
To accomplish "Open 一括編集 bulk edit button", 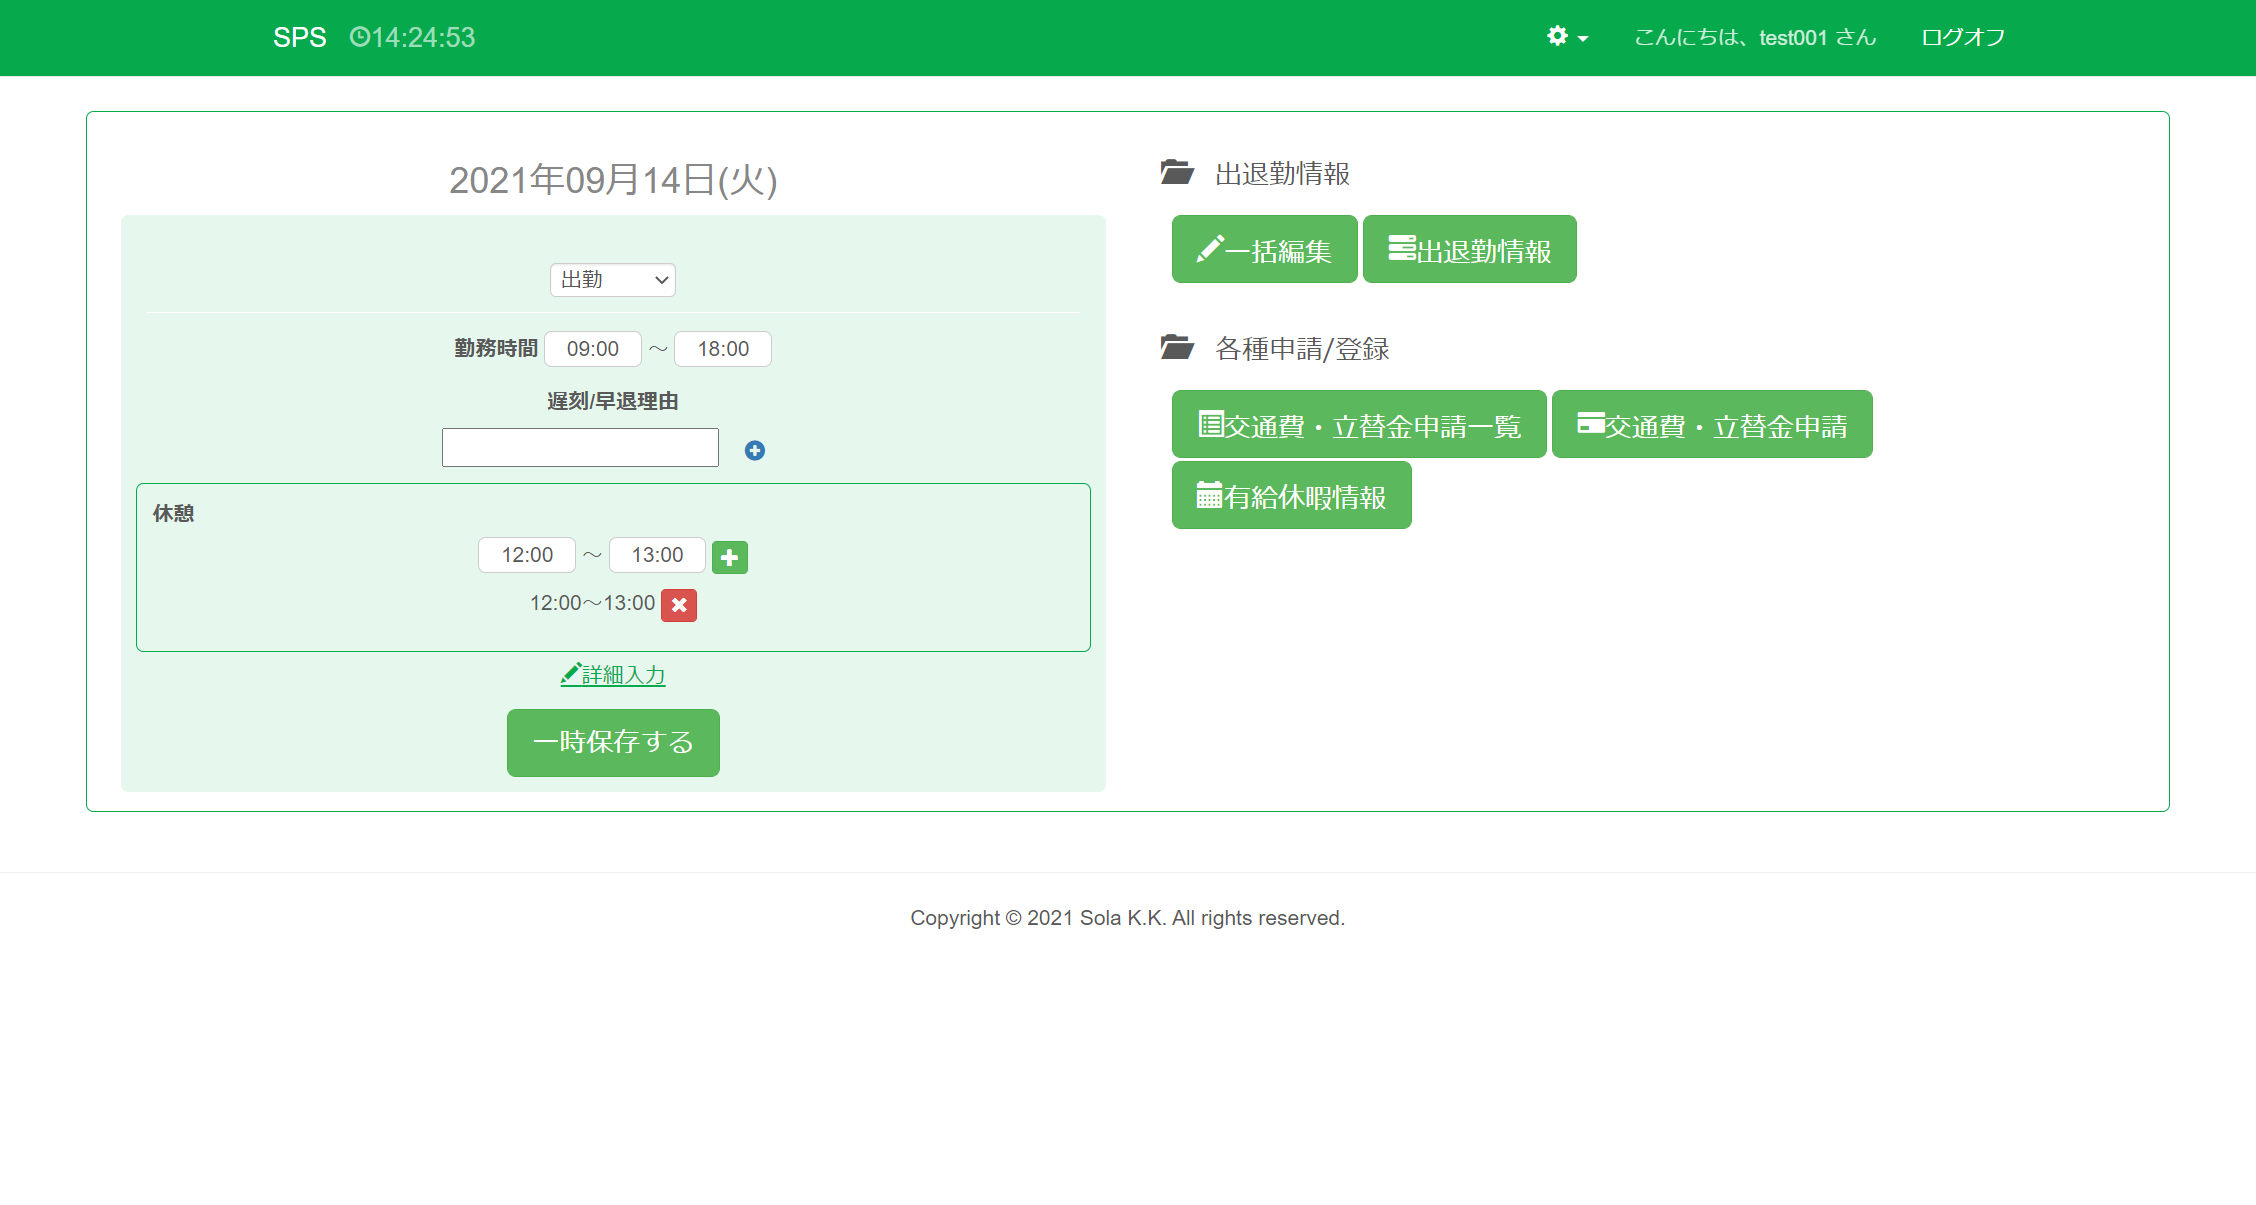I will pyautogui.click(x=1264, y=249).
